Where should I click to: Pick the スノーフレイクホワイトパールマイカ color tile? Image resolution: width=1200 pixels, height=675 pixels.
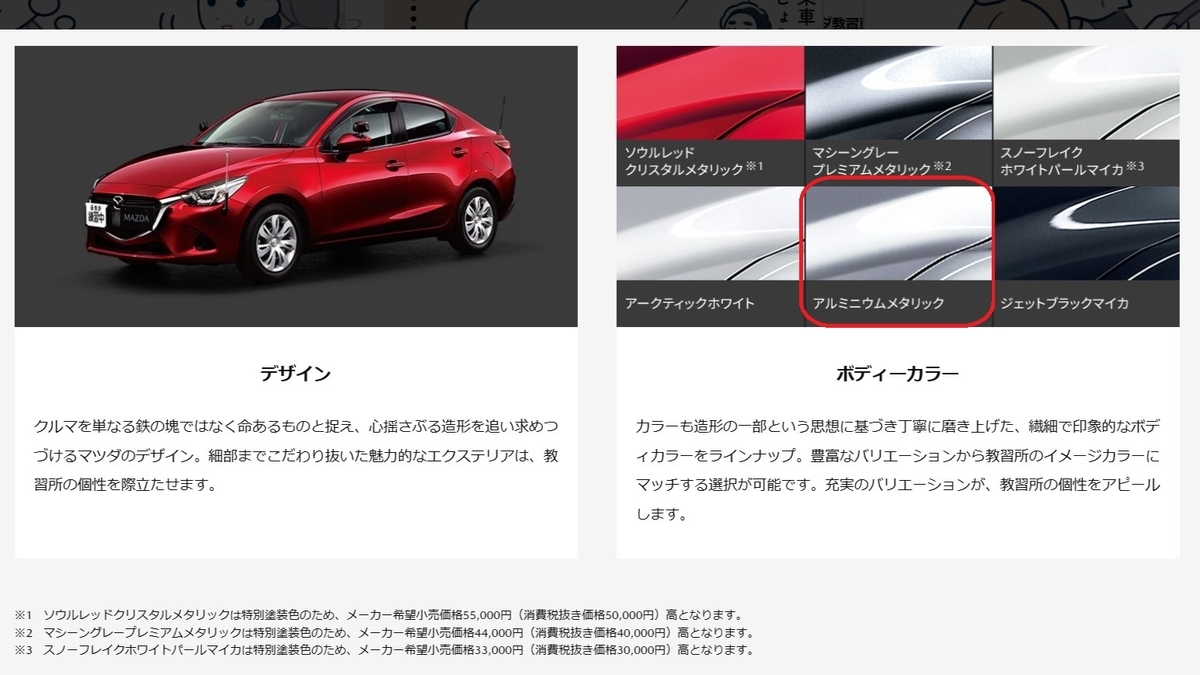click(x=1085, y=116)
